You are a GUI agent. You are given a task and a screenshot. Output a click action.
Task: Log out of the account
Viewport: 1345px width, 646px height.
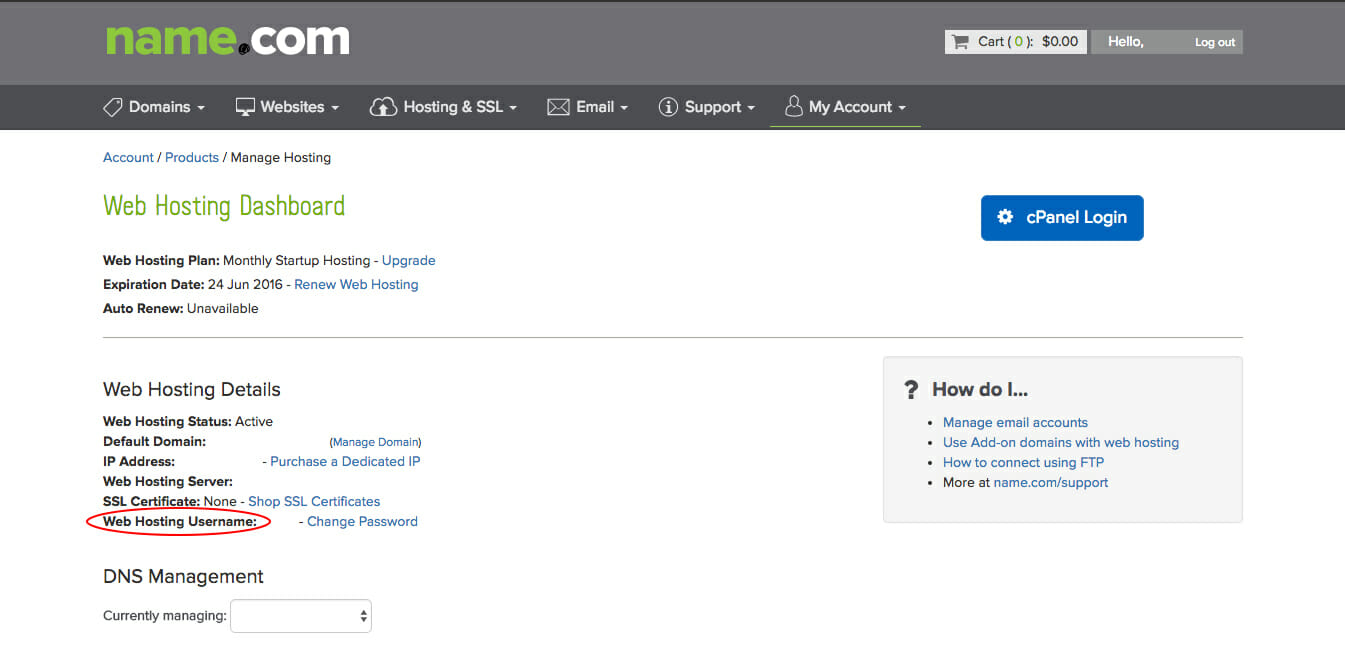pos(1215,42)
